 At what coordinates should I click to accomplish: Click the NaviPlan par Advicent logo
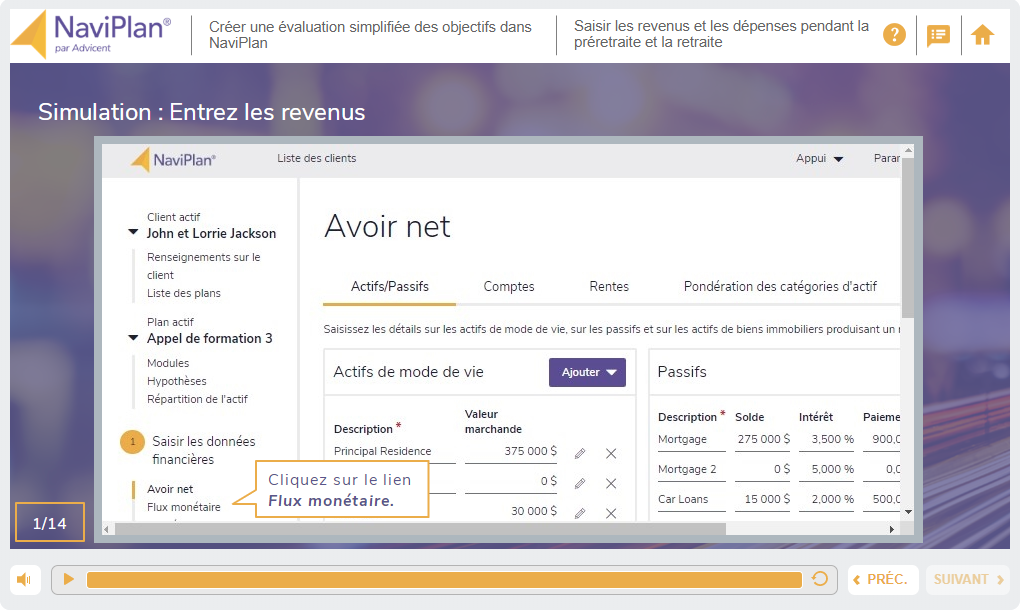(x=92, y=35)
